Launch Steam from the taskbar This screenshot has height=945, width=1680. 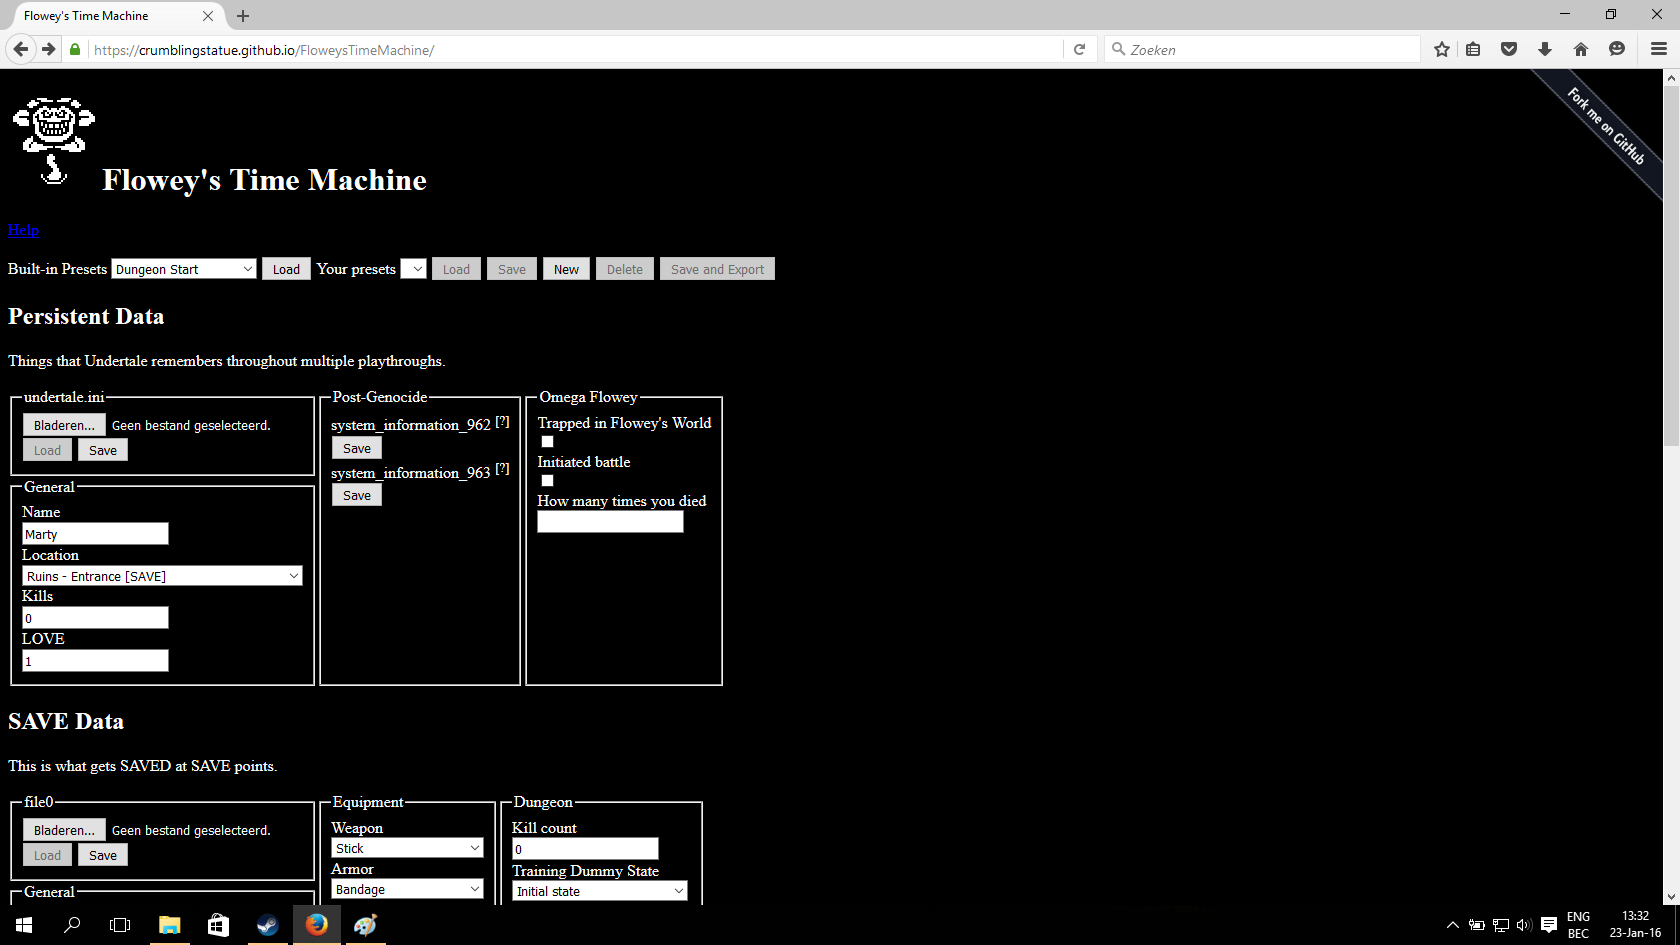[267, 925]
